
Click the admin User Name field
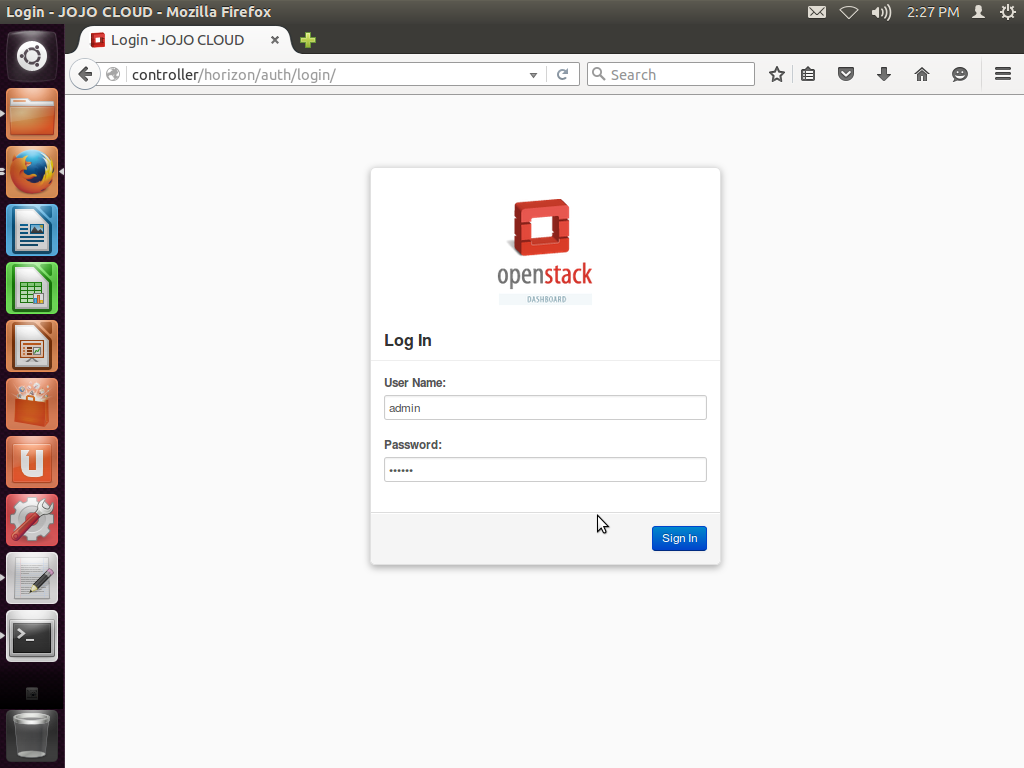coord(545,407)
